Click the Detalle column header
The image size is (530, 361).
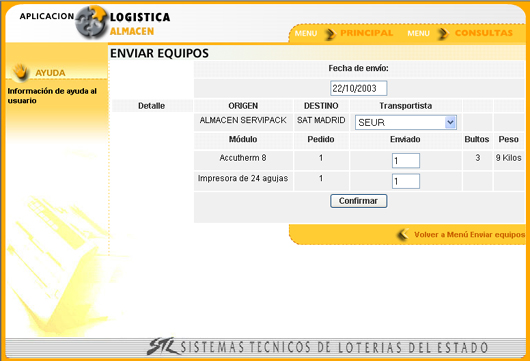pyautogui.click(x=151, y=106)
